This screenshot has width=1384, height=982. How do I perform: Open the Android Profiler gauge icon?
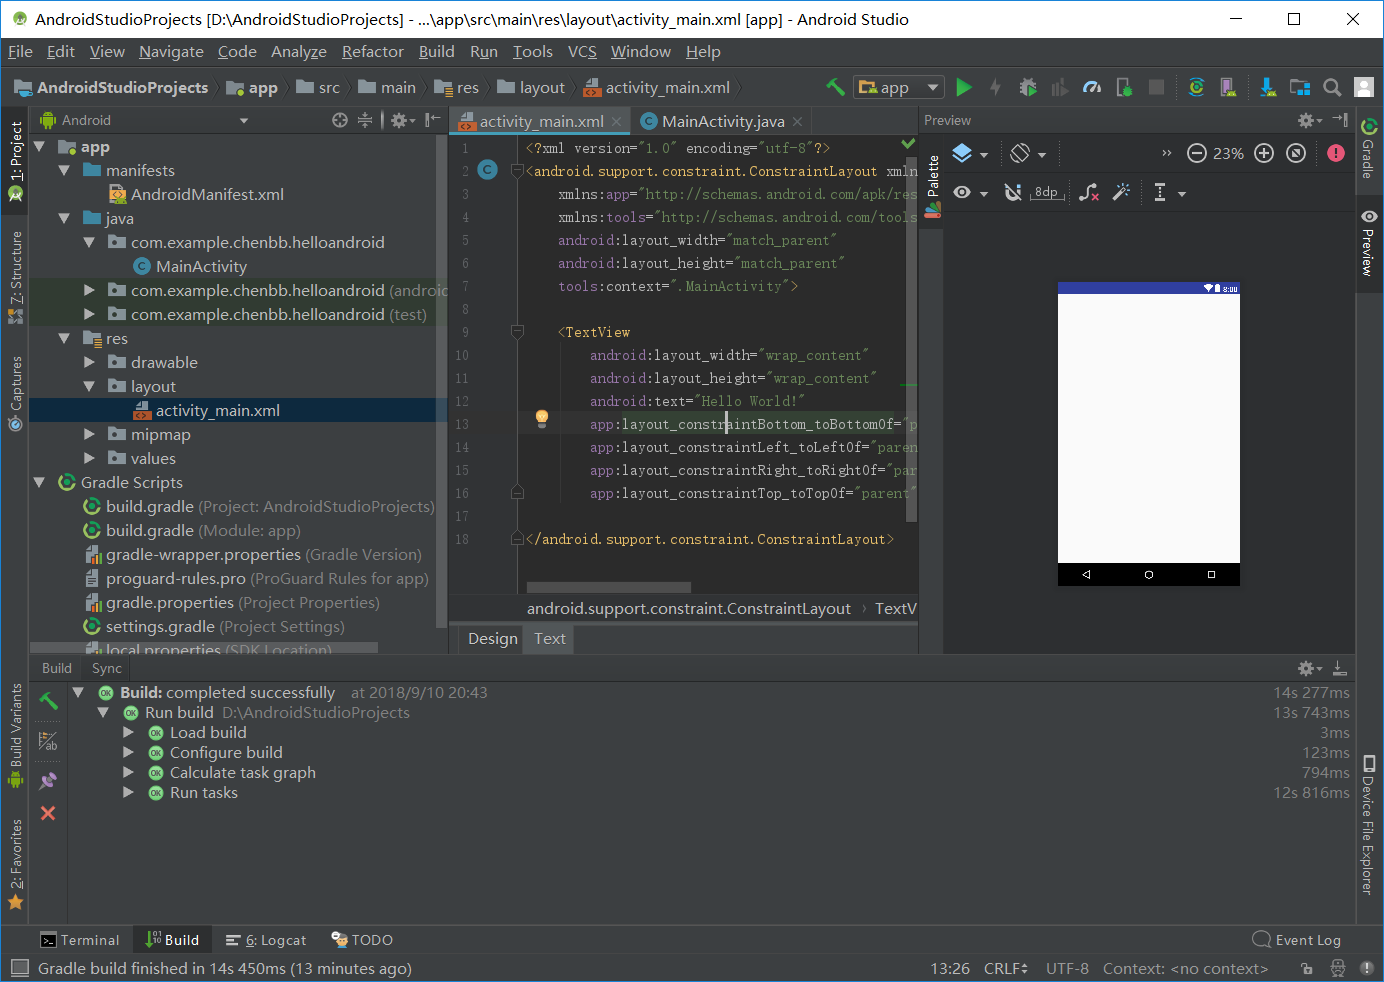(1092, 87)
